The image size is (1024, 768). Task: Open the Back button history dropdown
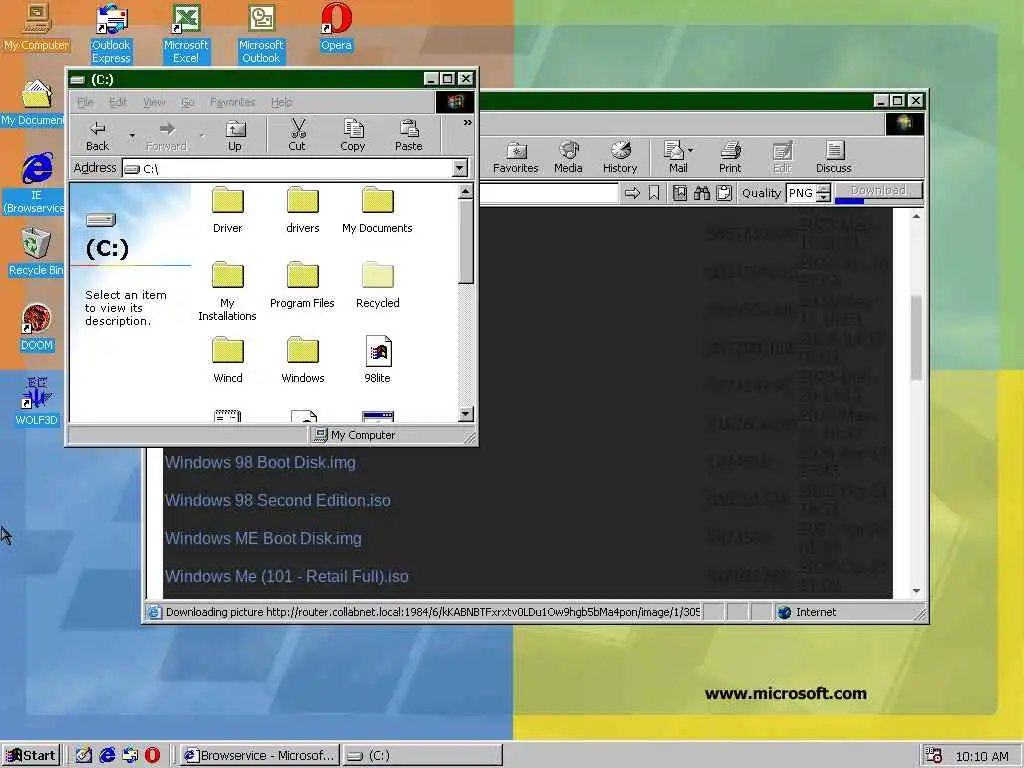pyautogui.click(x=132, y=136)
